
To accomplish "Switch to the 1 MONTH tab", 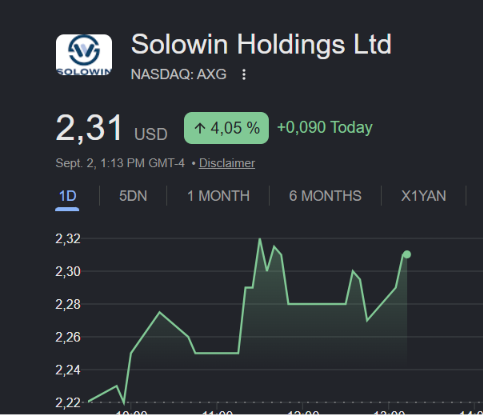I will tap(218, 196).
